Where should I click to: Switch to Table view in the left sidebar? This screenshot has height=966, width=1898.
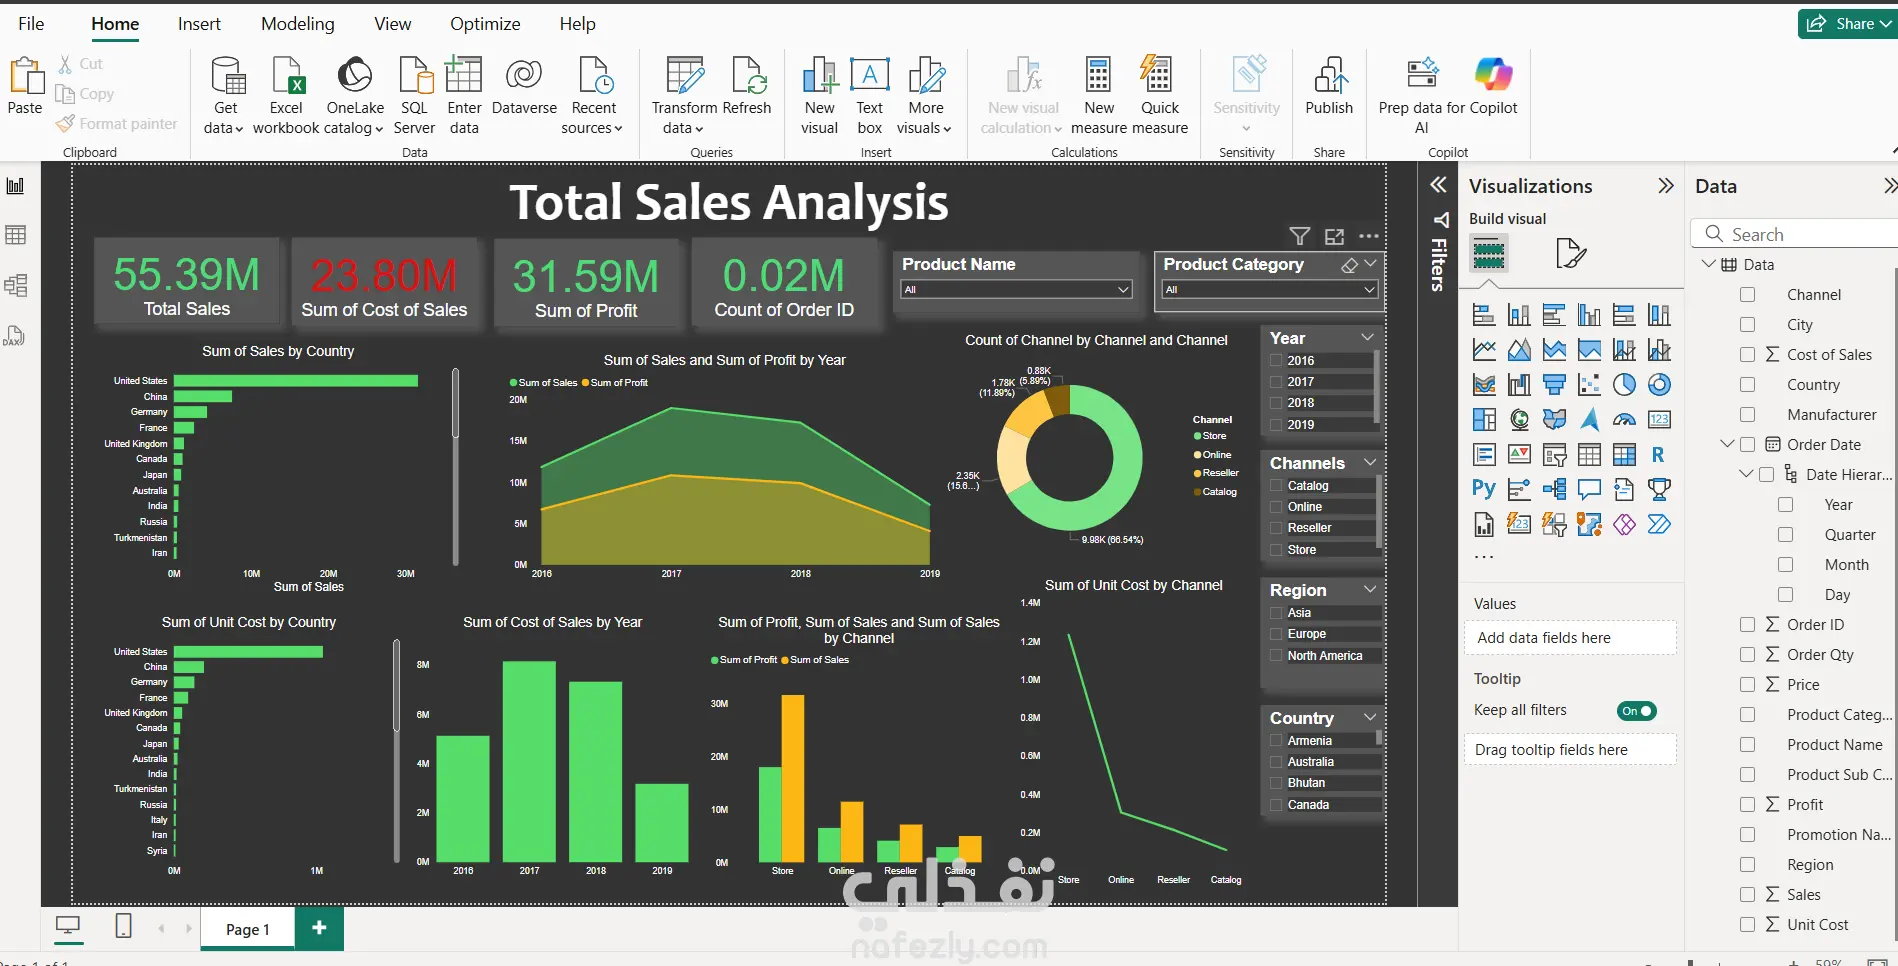(15, 235)
